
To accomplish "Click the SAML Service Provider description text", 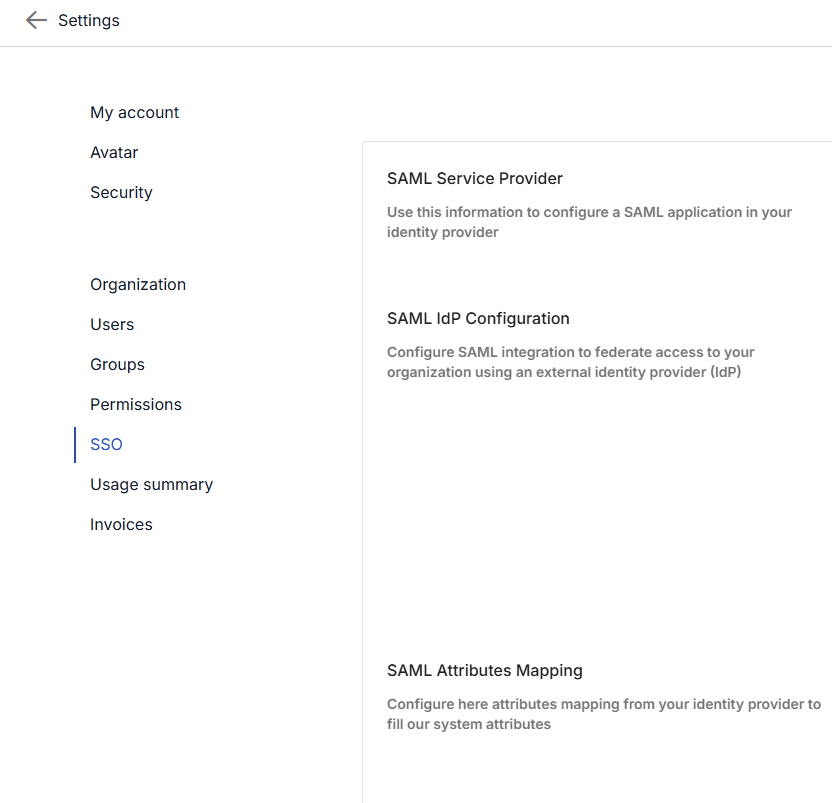I will [x=589, y=222].
